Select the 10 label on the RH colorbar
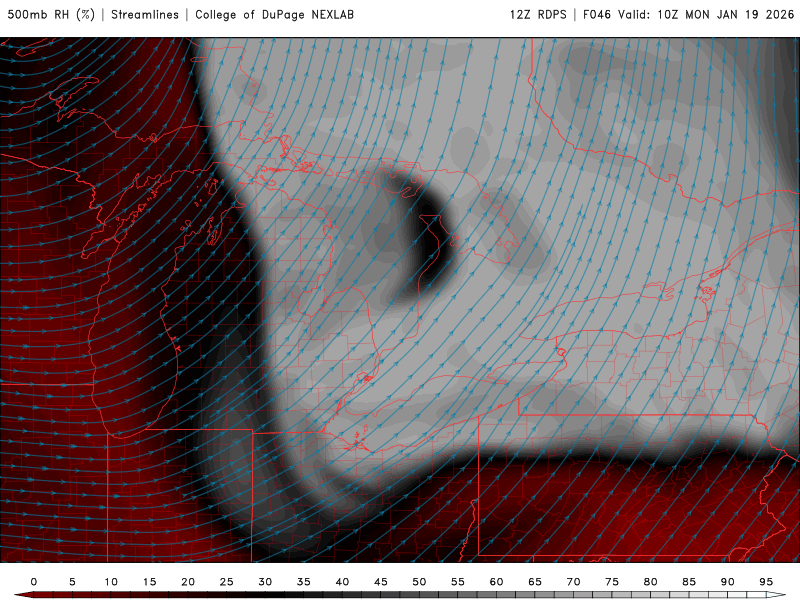 111,582
